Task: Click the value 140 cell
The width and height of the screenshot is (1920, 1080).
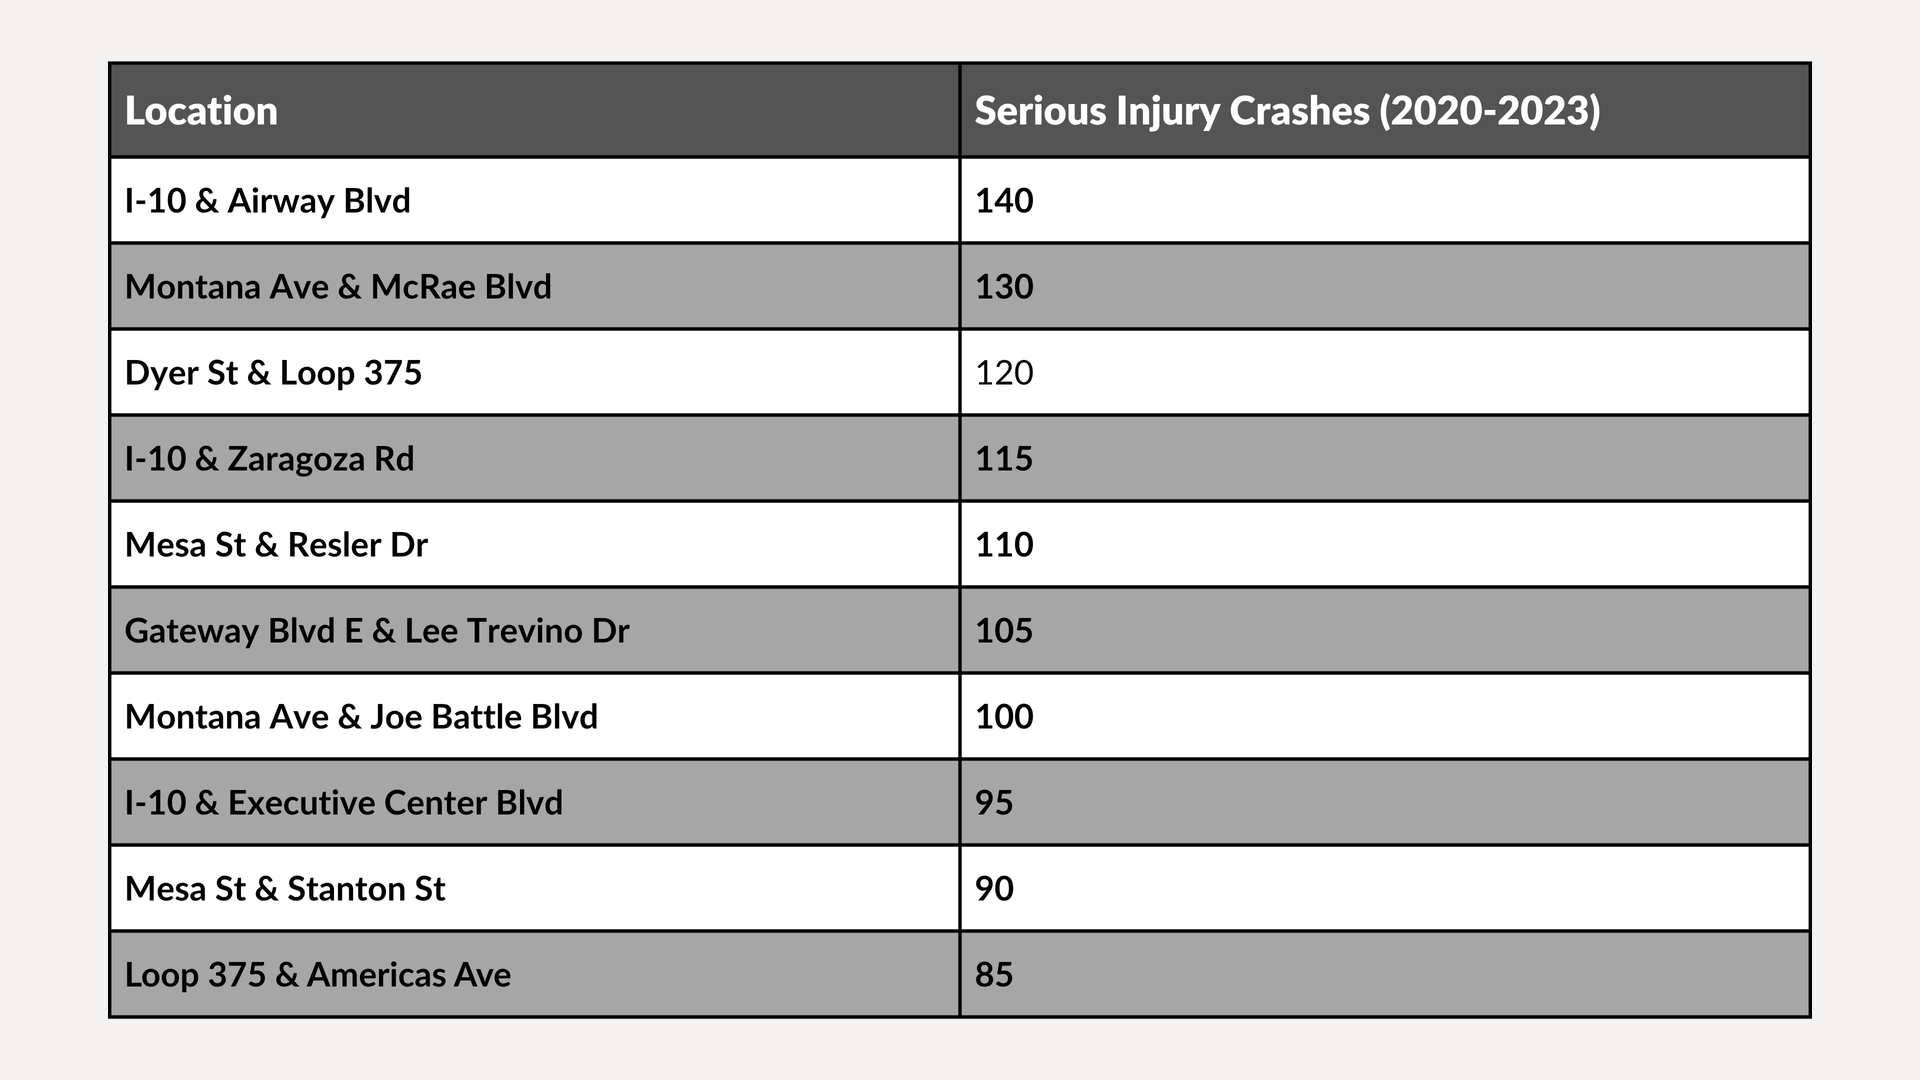Action: pos(1385,200)
